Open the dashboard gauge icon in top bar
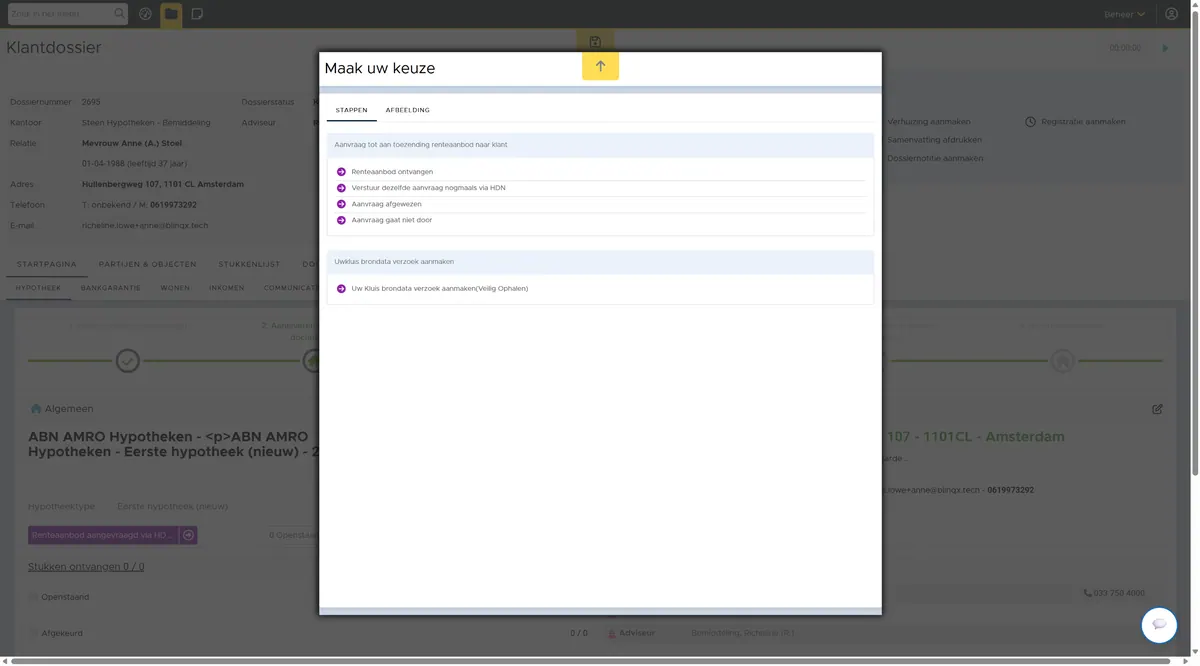This screenshot has height=666, width=1200. coord(146,14)
